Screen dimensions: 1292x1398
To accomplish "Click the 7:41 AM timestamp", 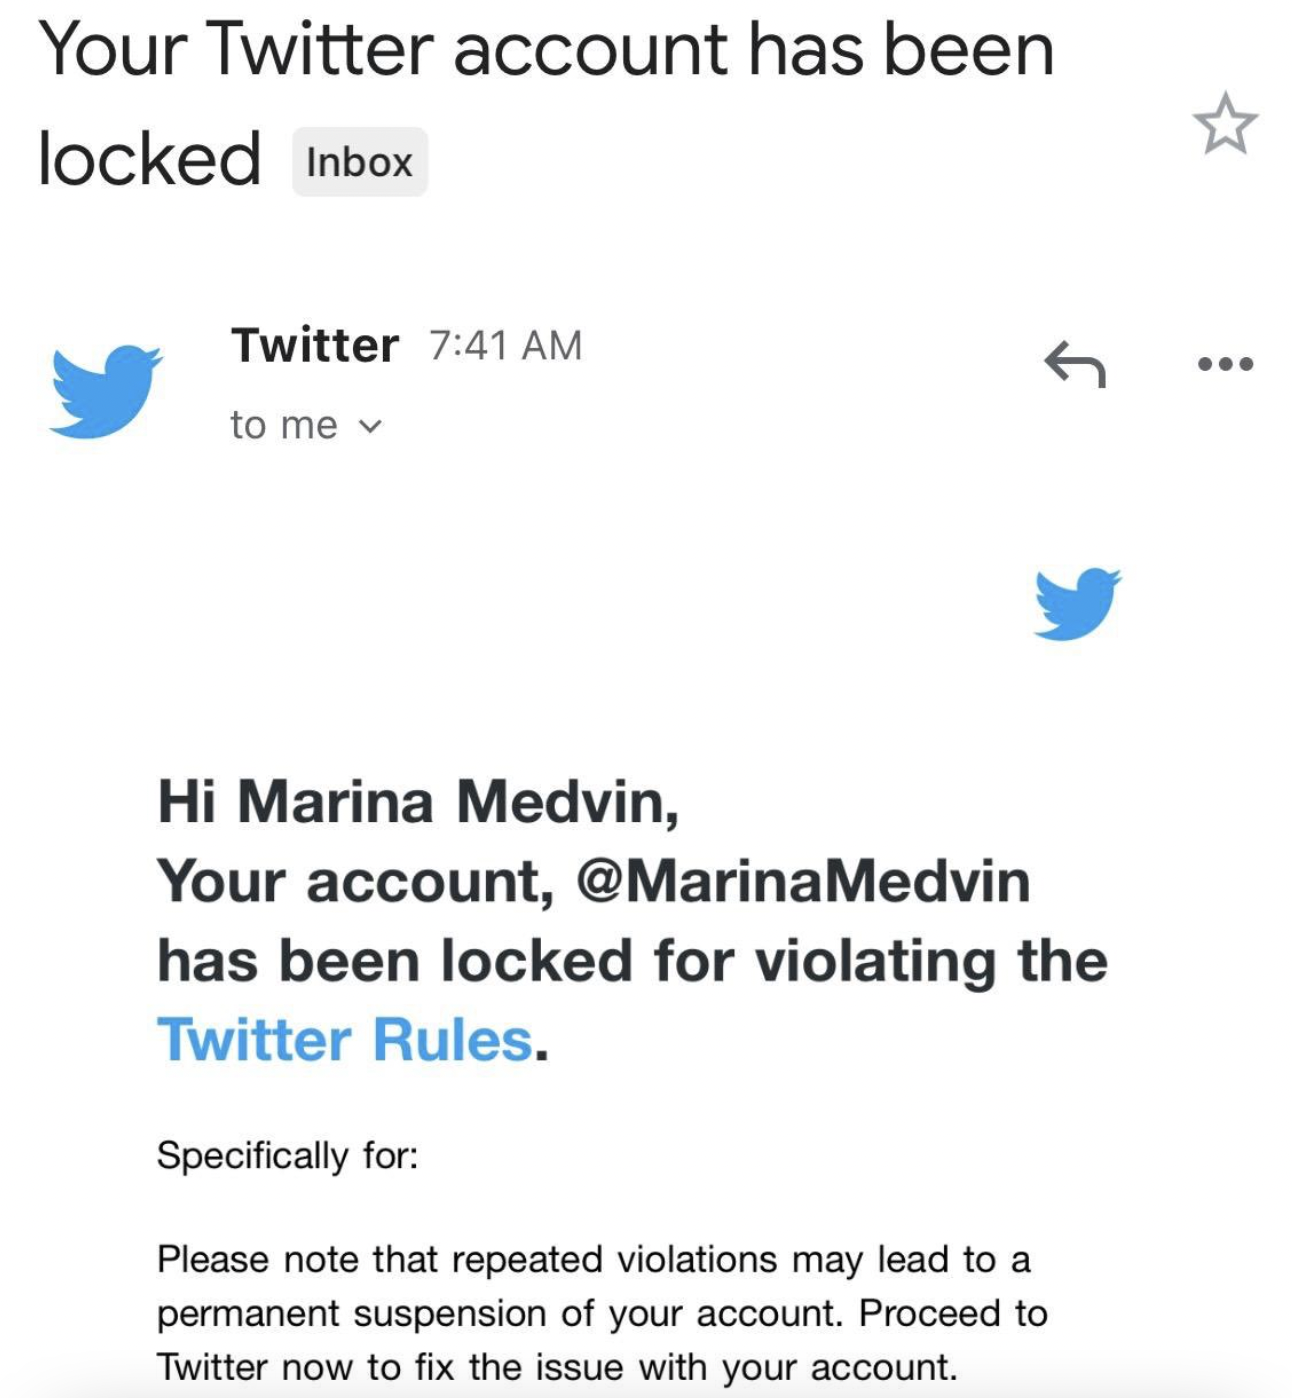I will pyautogui.click(x=506, y=346).
